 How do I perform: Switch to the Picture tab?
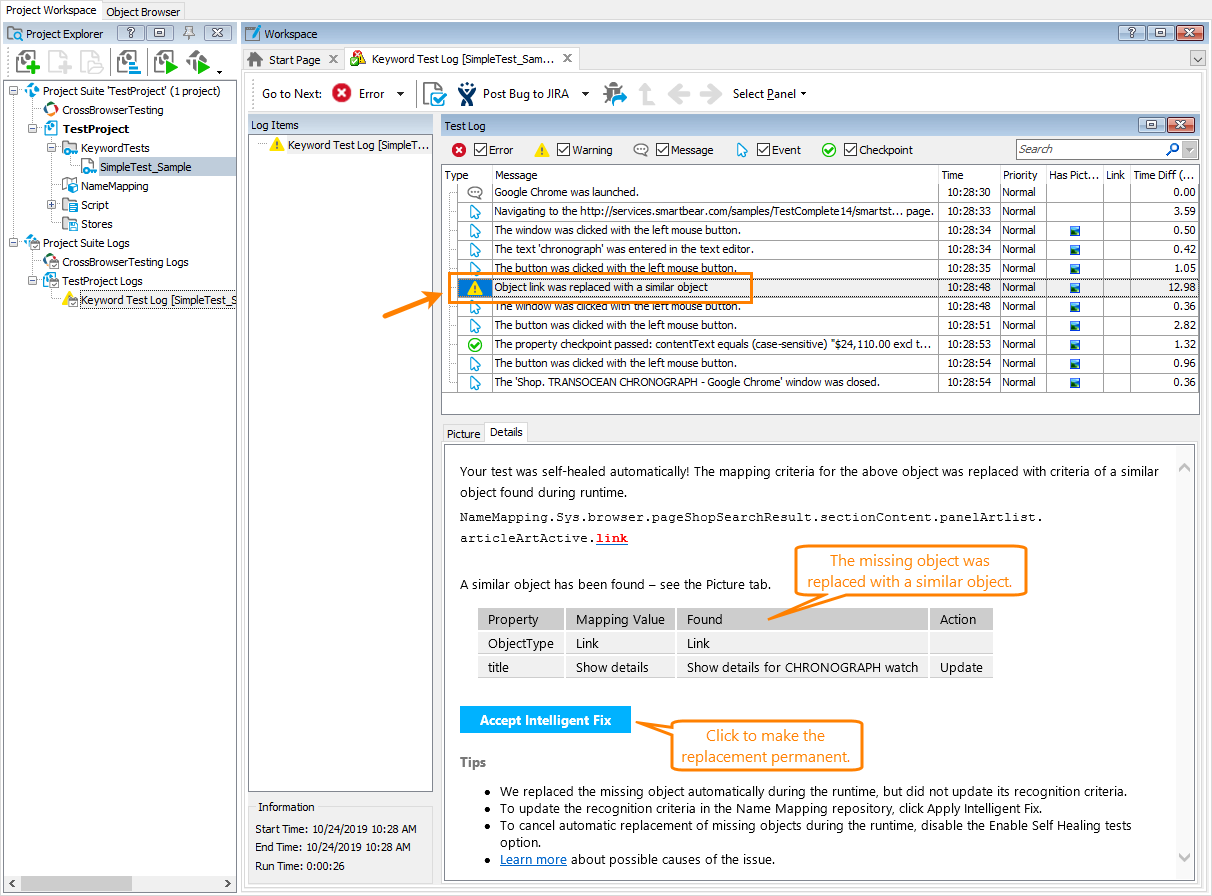463,433
